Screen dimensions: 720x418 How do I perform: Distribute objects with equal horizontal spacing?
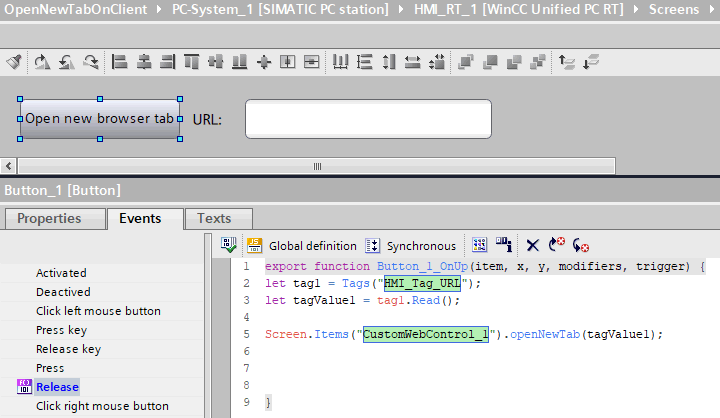coord(340,62)
